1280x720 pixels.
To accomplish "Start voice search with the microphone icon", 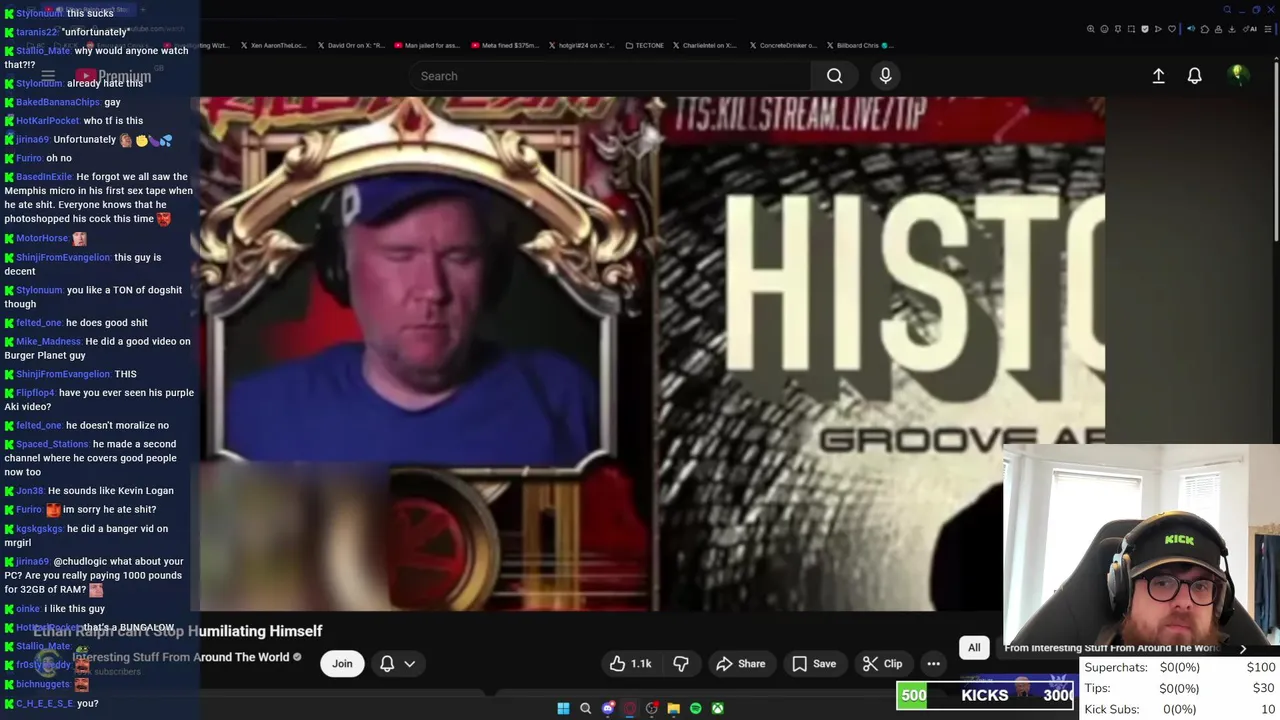I will [x=885, y=76].
